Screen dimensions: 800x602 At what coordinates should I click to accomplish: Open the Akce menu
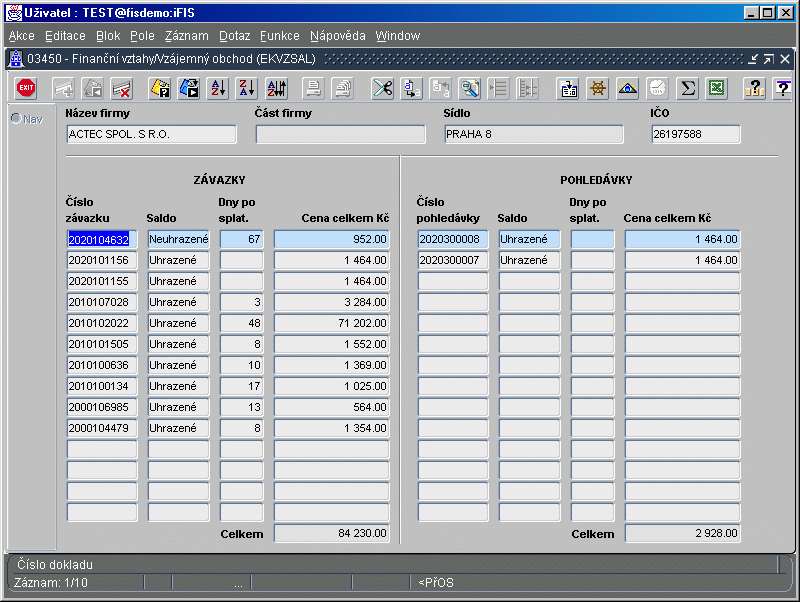point(21,35)
